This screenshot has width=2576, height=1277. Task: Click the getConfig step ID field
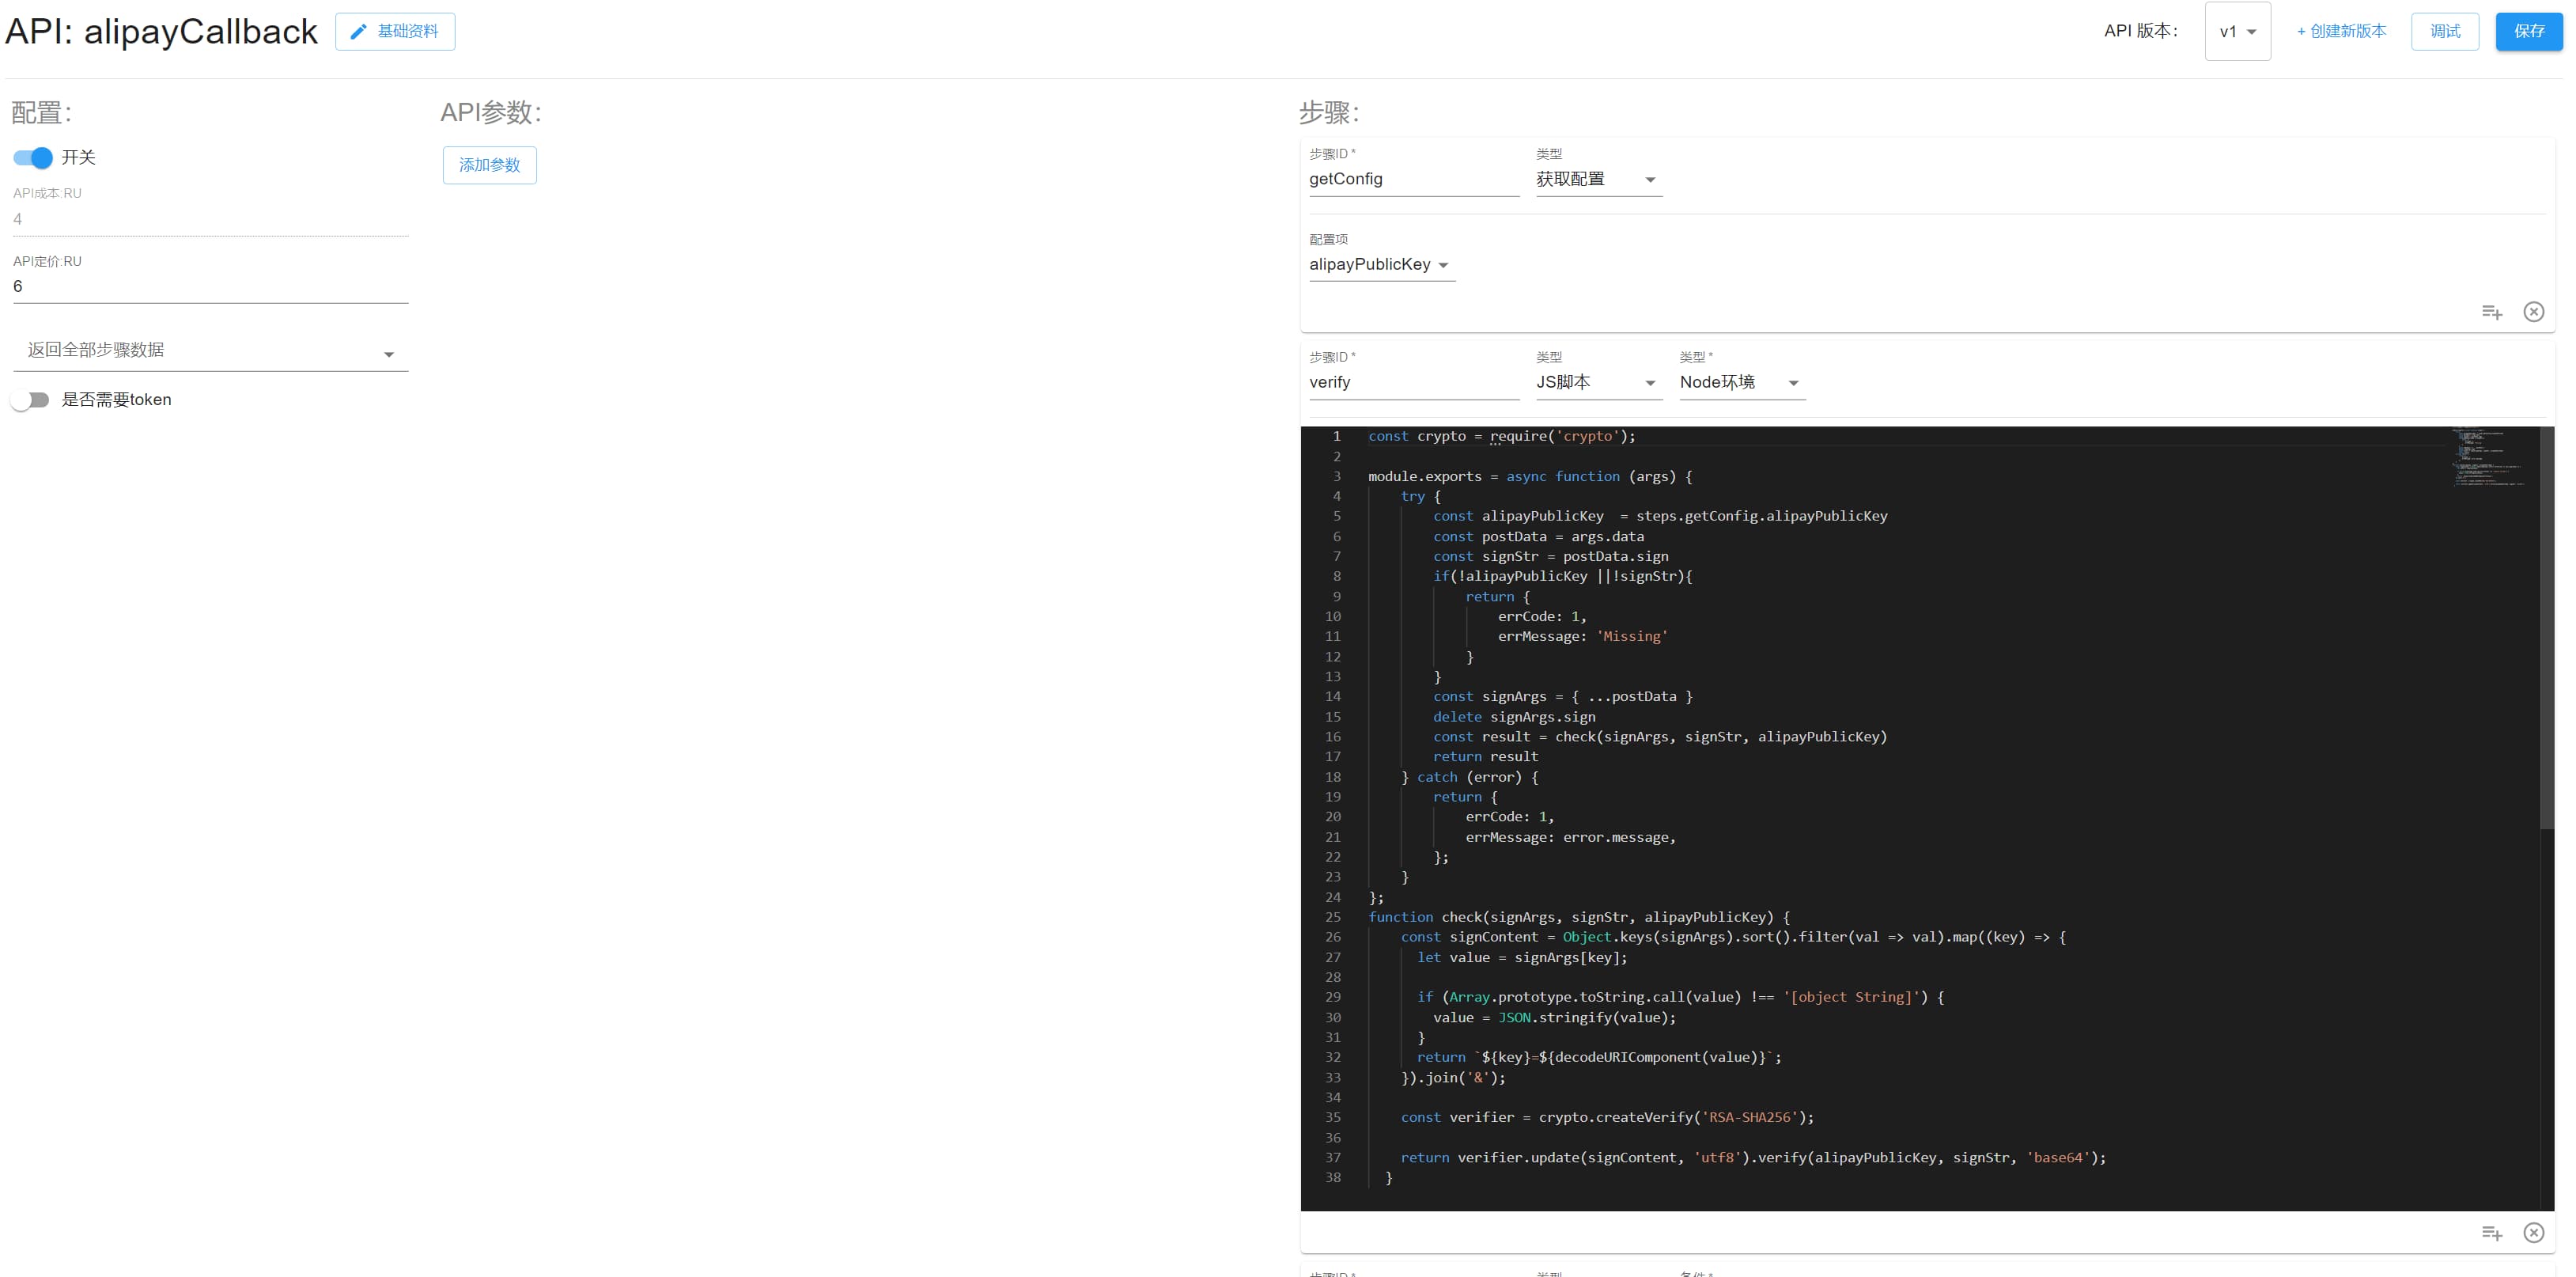coord(1414,180)
